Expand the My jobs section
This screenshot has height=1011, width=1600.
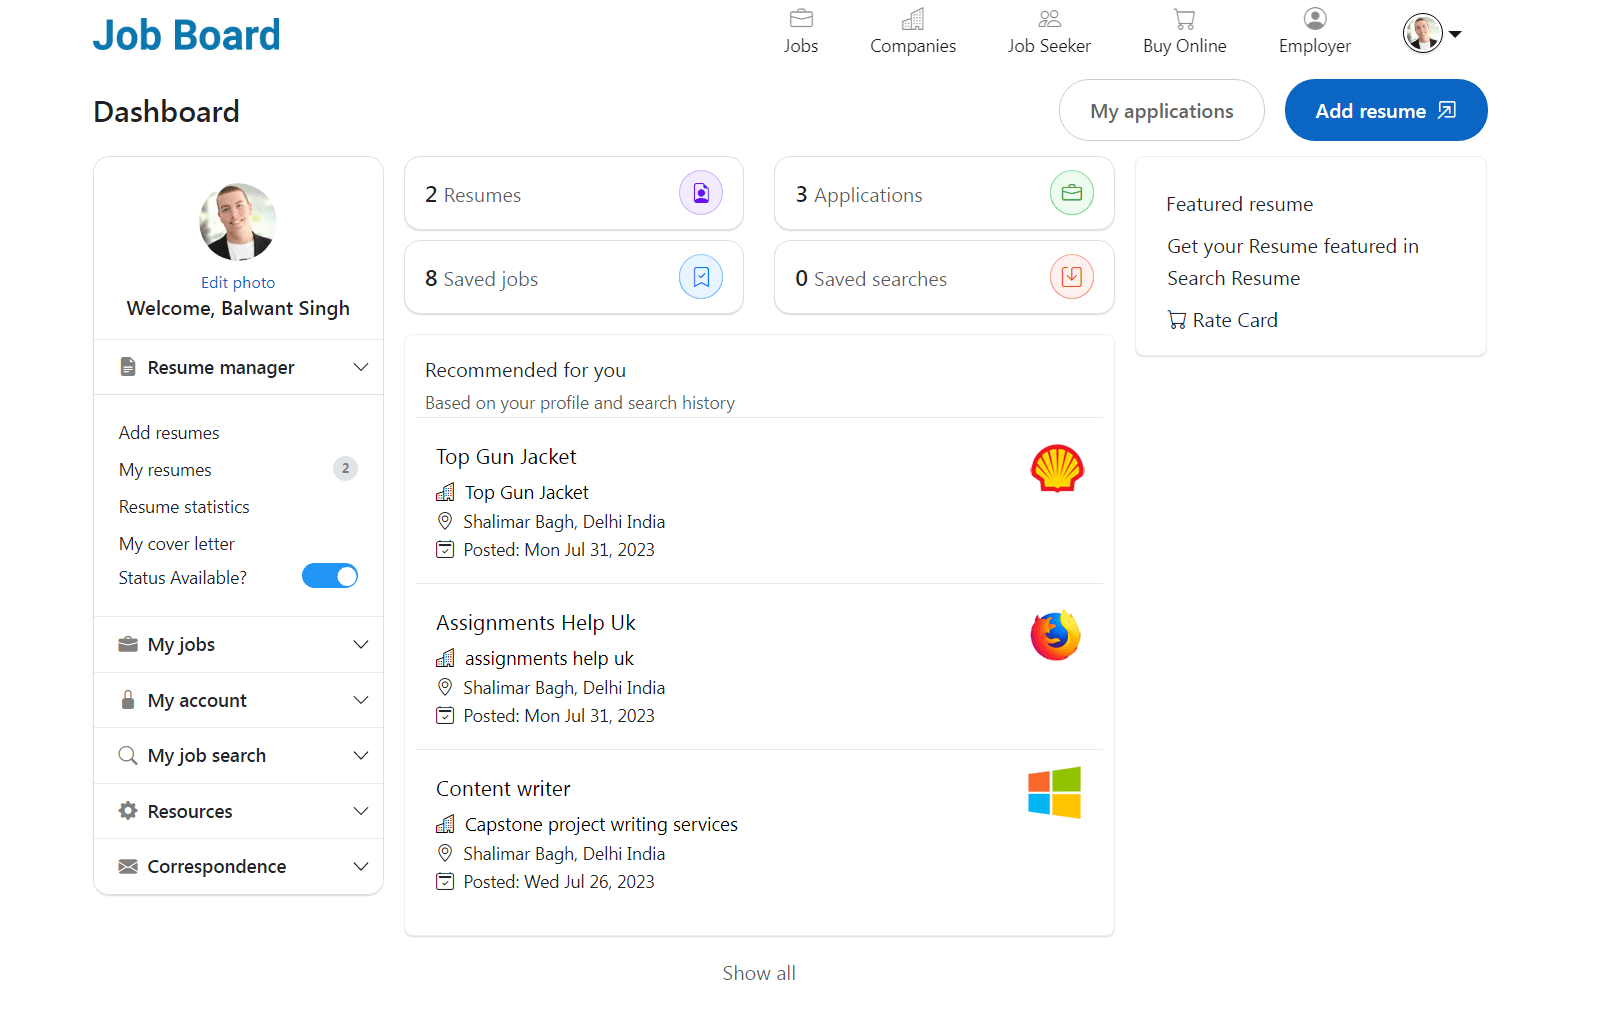coord(360,644)
